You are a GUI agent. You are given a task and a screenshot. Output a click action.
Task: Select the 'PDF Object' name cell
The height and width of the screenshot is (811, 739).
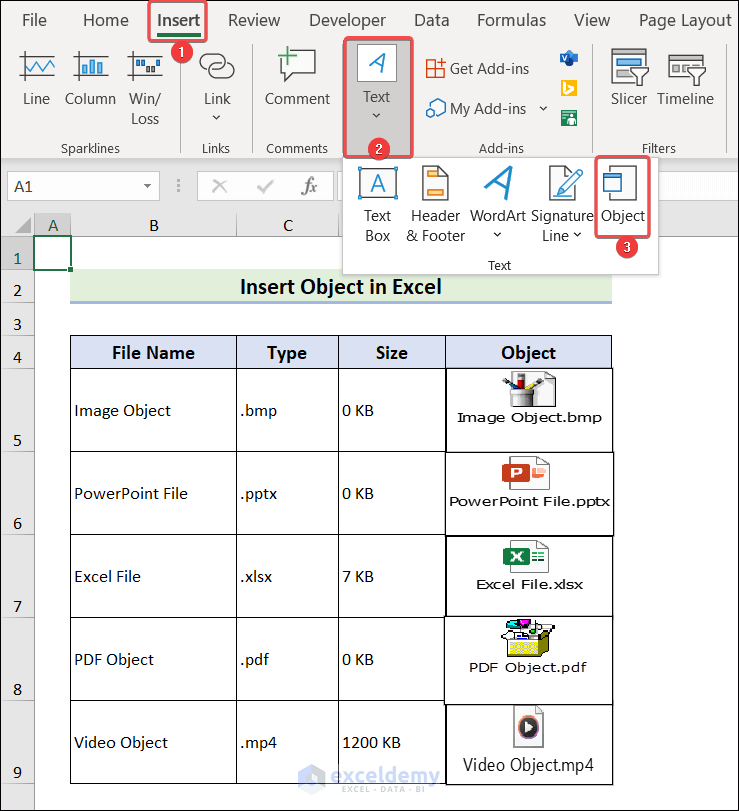tap(154, 659)
